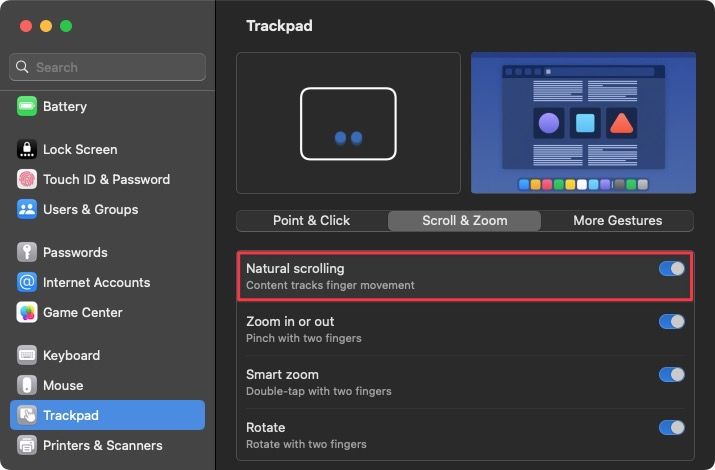Toggle the Smart zoom switch
715x470 pixels.
[x=671, y=375]
